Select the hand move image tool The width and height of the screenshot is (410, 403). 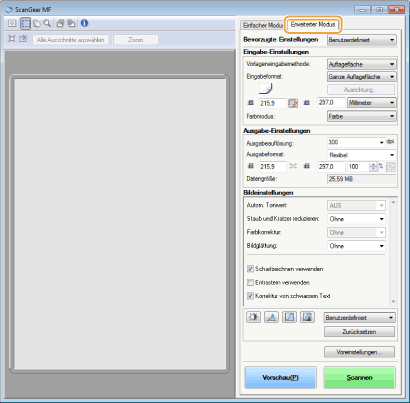coord(37,24)
